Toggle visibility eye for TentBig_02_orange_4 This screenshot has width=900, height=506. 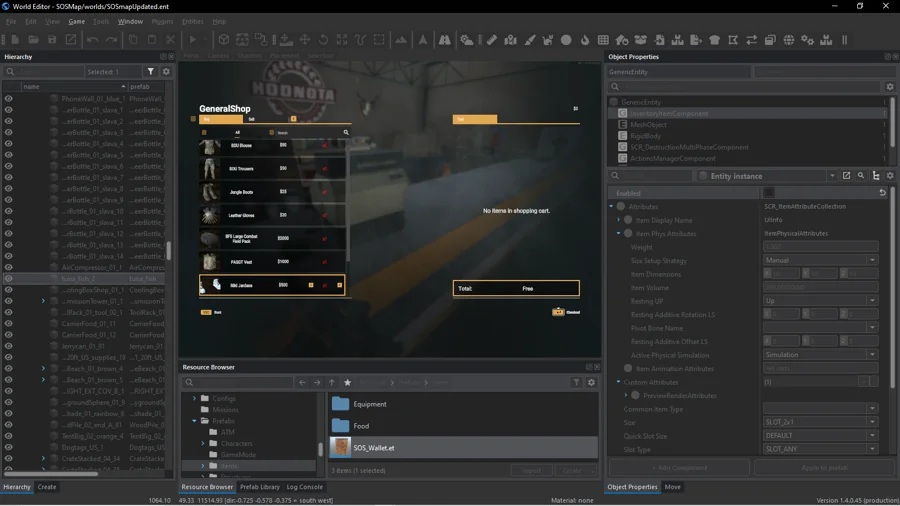(9, 436)
